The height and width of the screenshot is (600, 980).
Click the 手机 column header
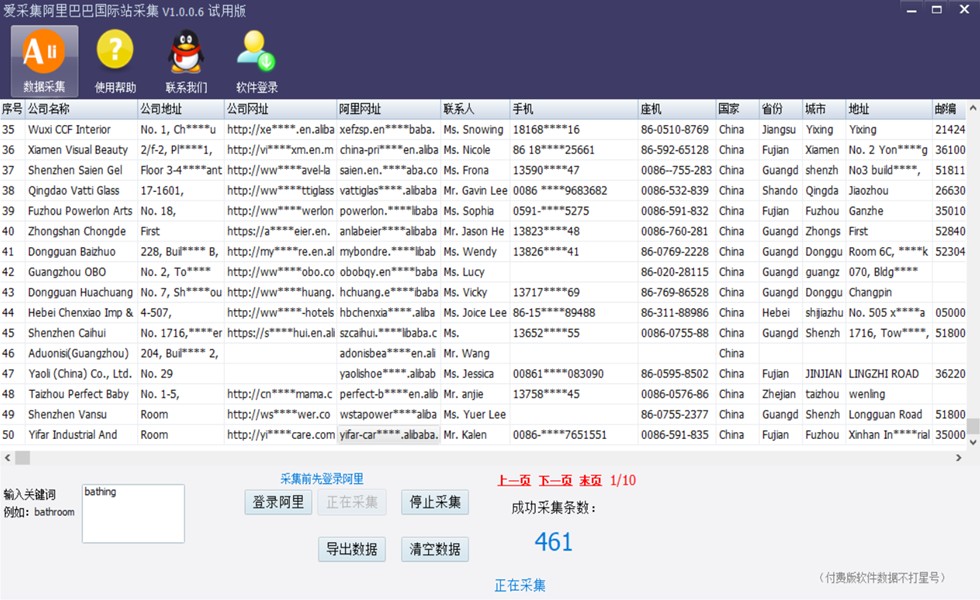click(574, 109)
